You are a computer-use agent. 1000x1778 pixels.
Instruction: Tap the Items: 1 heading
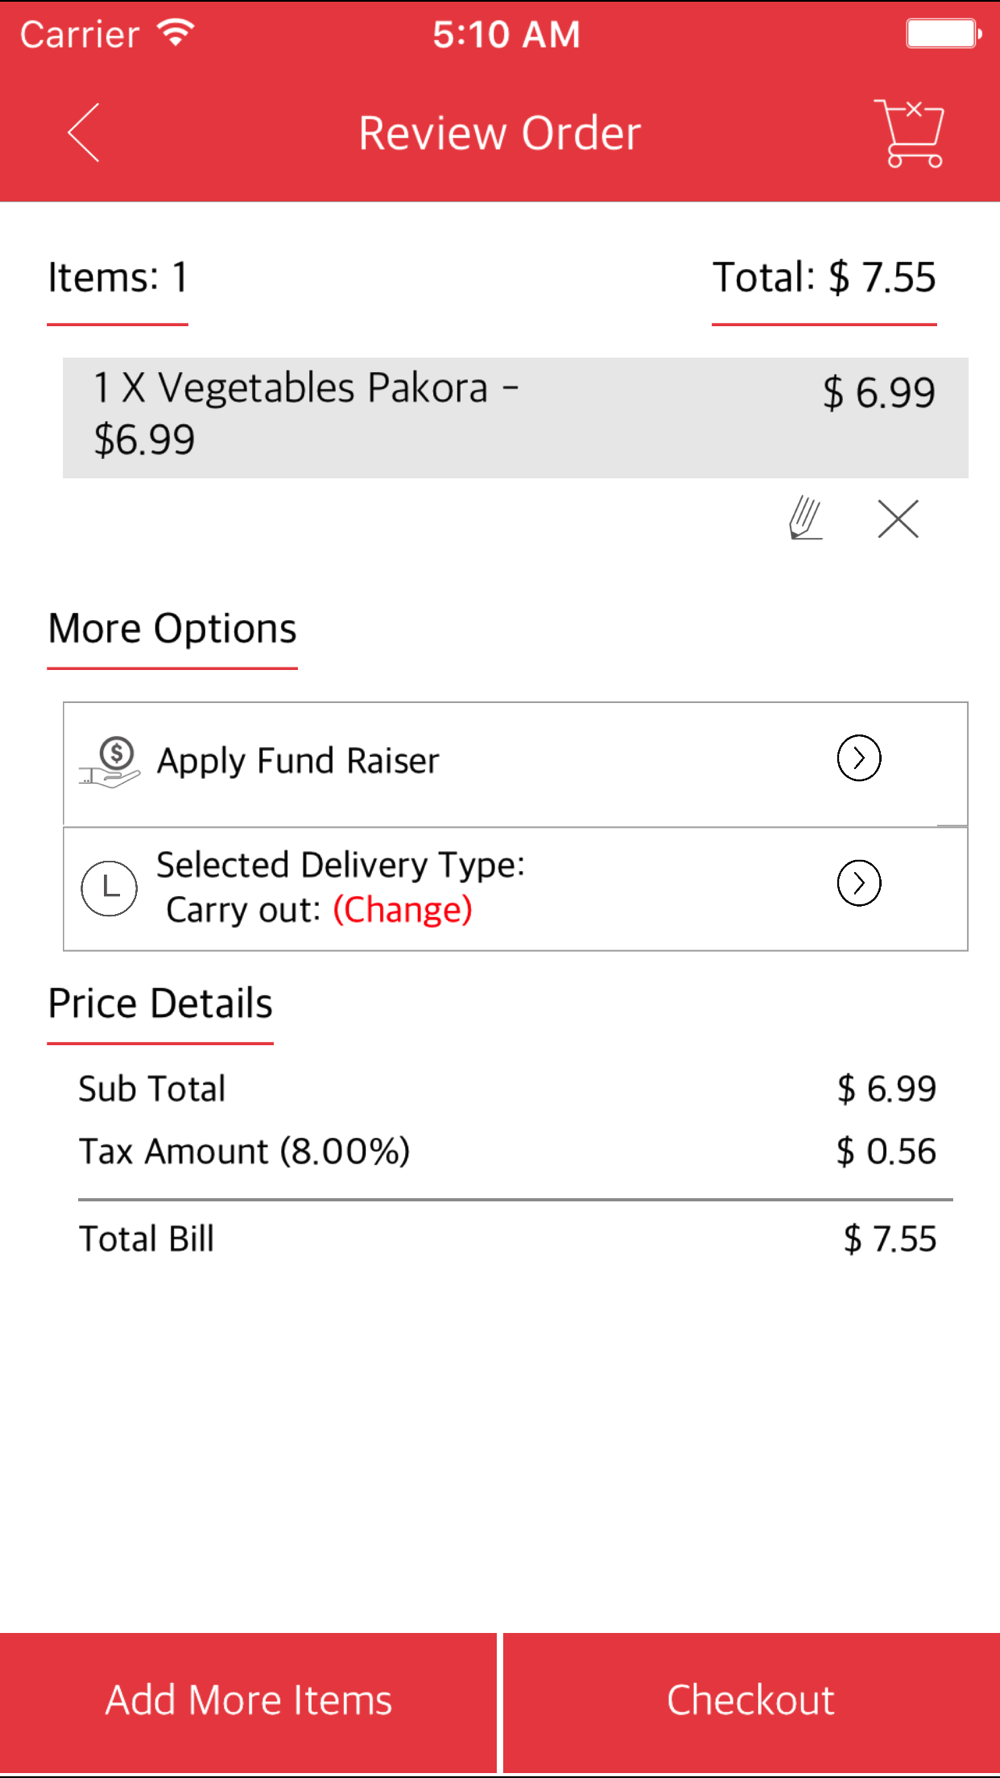click(x=118, y=278)
